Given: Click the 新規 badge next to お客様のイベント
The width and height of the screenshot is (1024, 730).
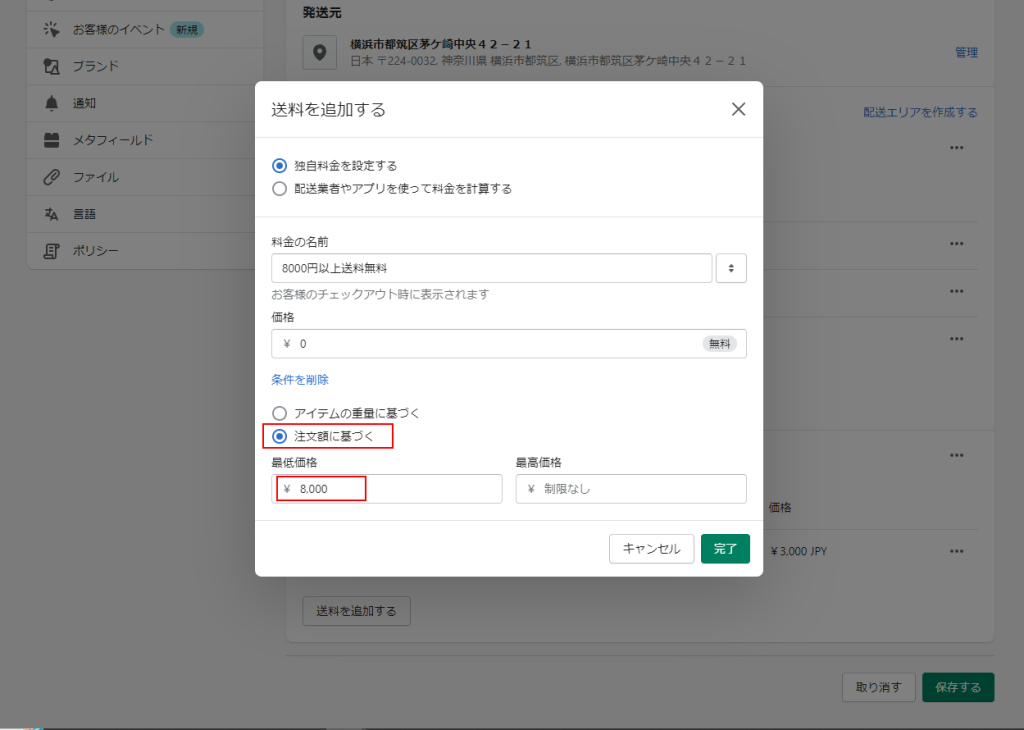Looking at the screenshot, I should (x=187, y=29).
